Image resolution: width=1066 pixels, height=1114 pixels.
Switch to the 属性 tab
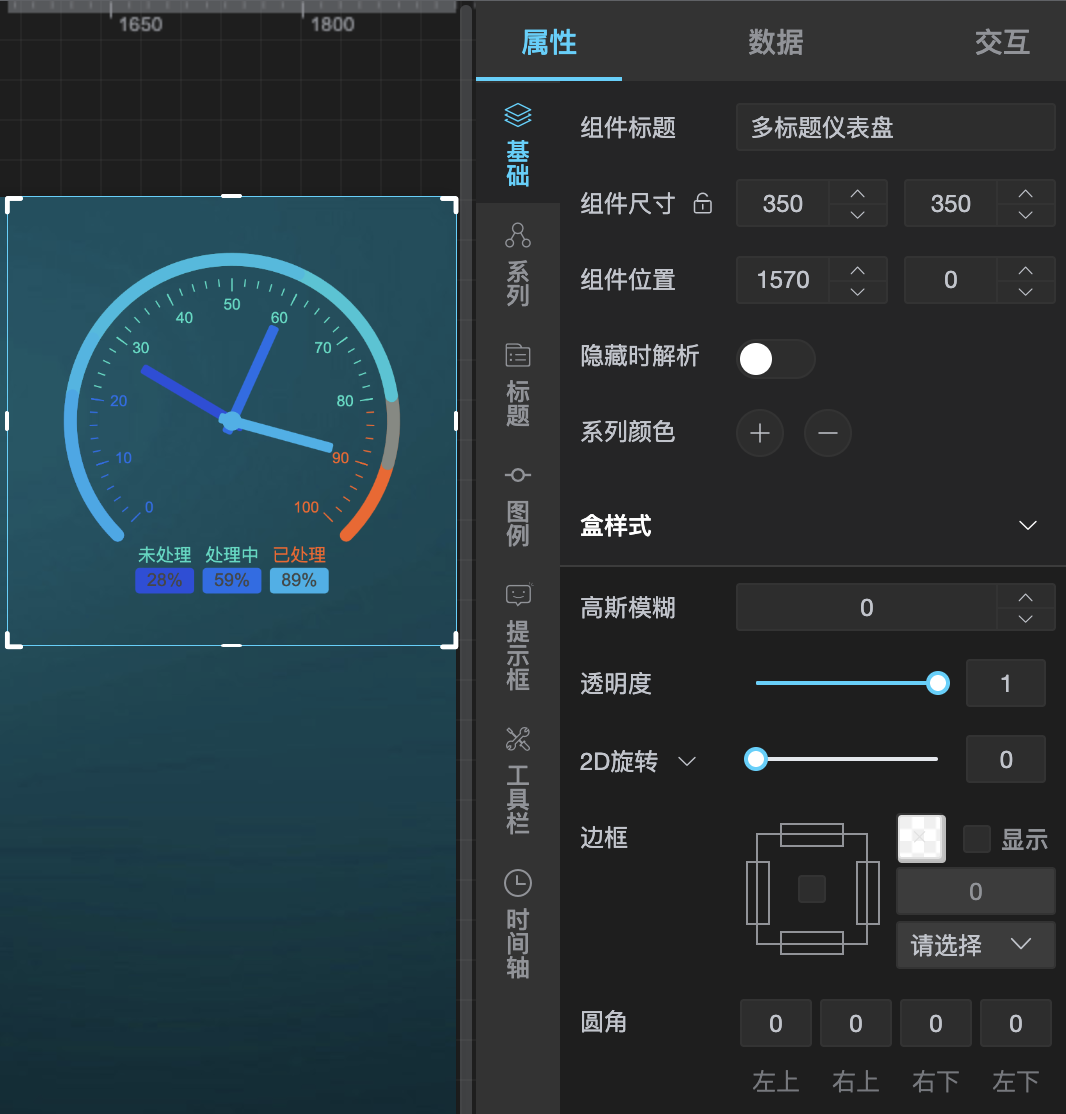[549, 42]
